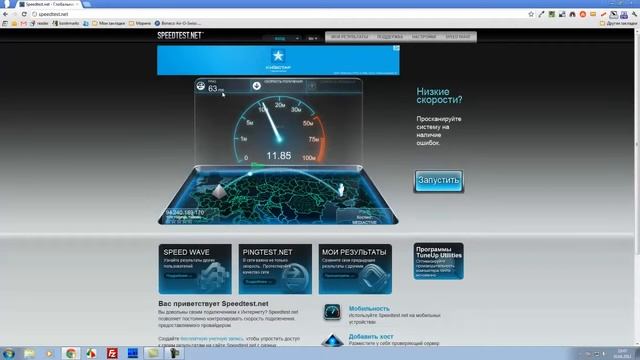Click the taskbar clock
Viewport: 640px width, 360px height.
pos(623,354)
